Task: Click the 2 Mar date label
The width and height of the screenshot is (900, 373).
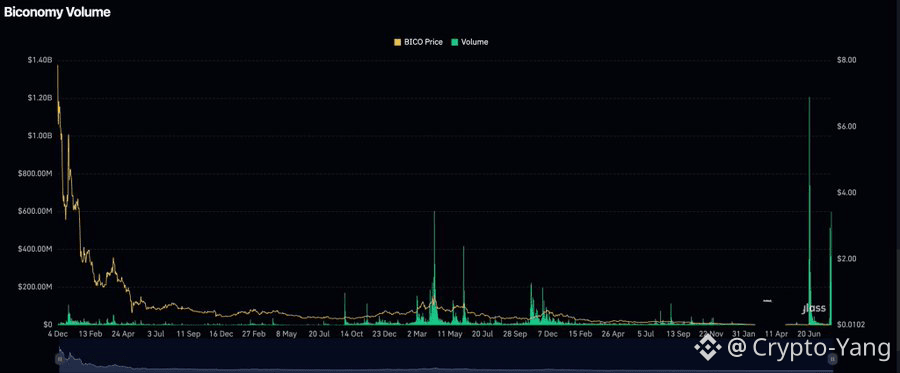Action: (417, 333)
